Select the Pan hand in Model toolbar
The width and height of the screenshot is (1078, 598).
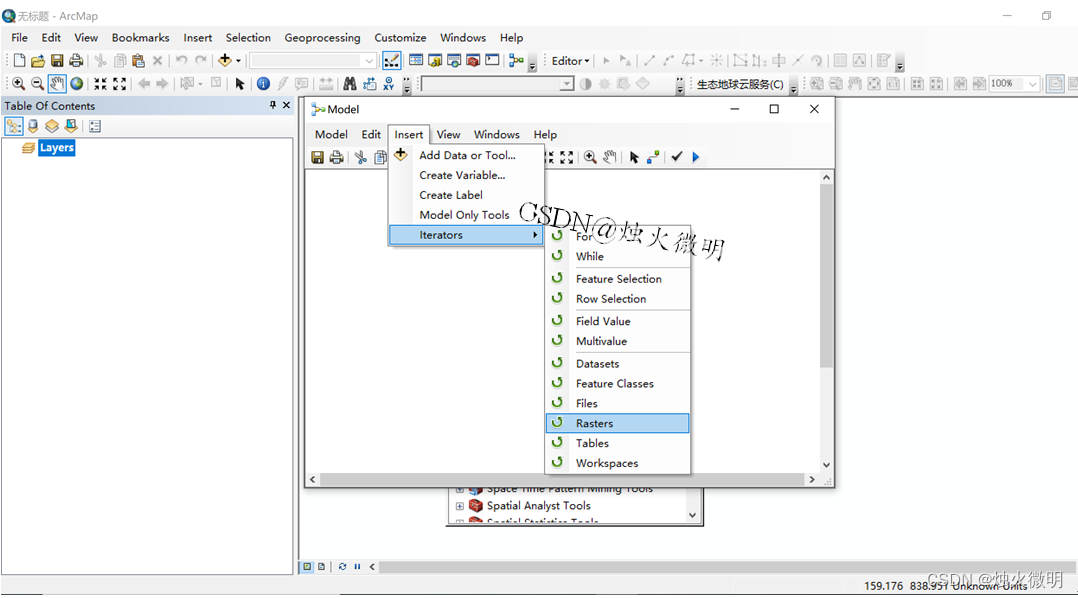610,157
